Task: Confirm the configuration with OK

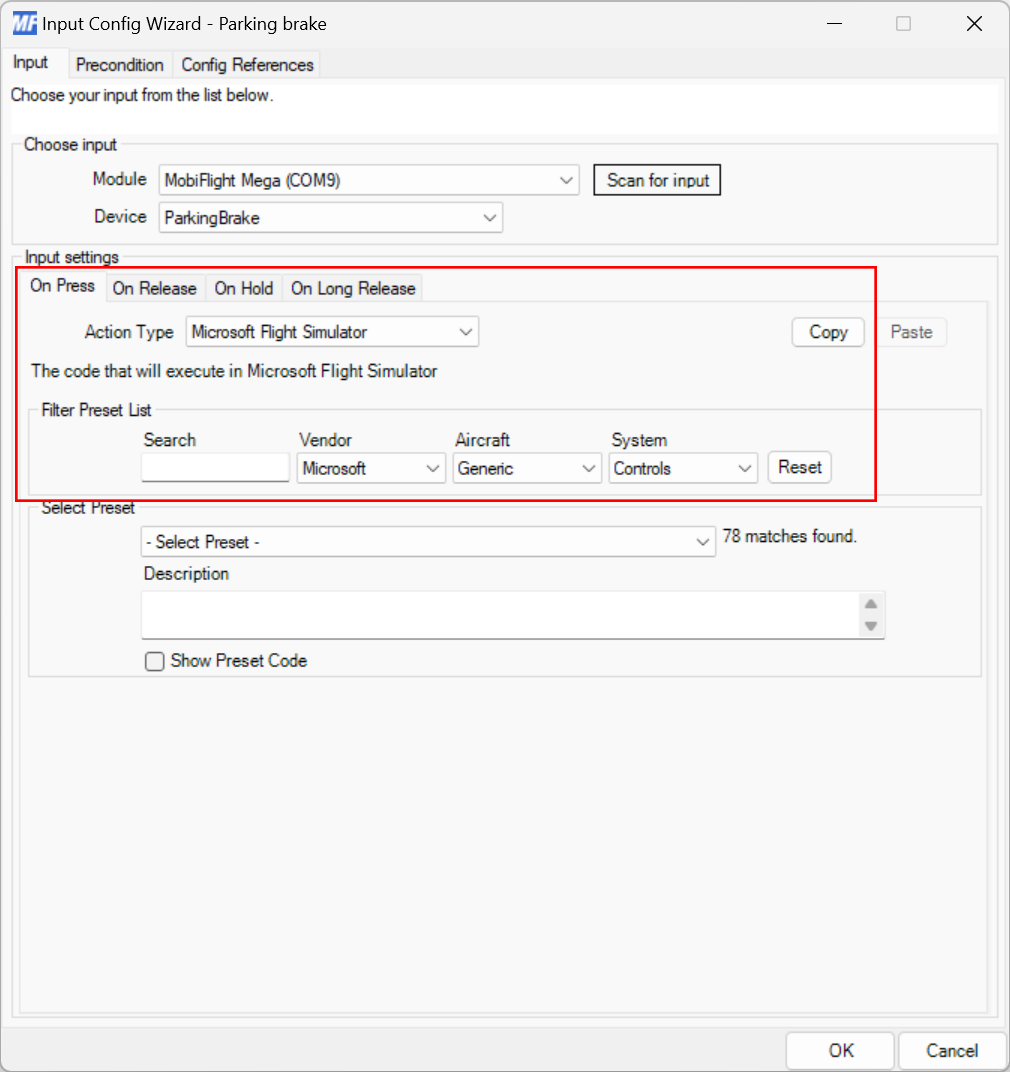Action: pyautogui.click(x=839, y=1050)
